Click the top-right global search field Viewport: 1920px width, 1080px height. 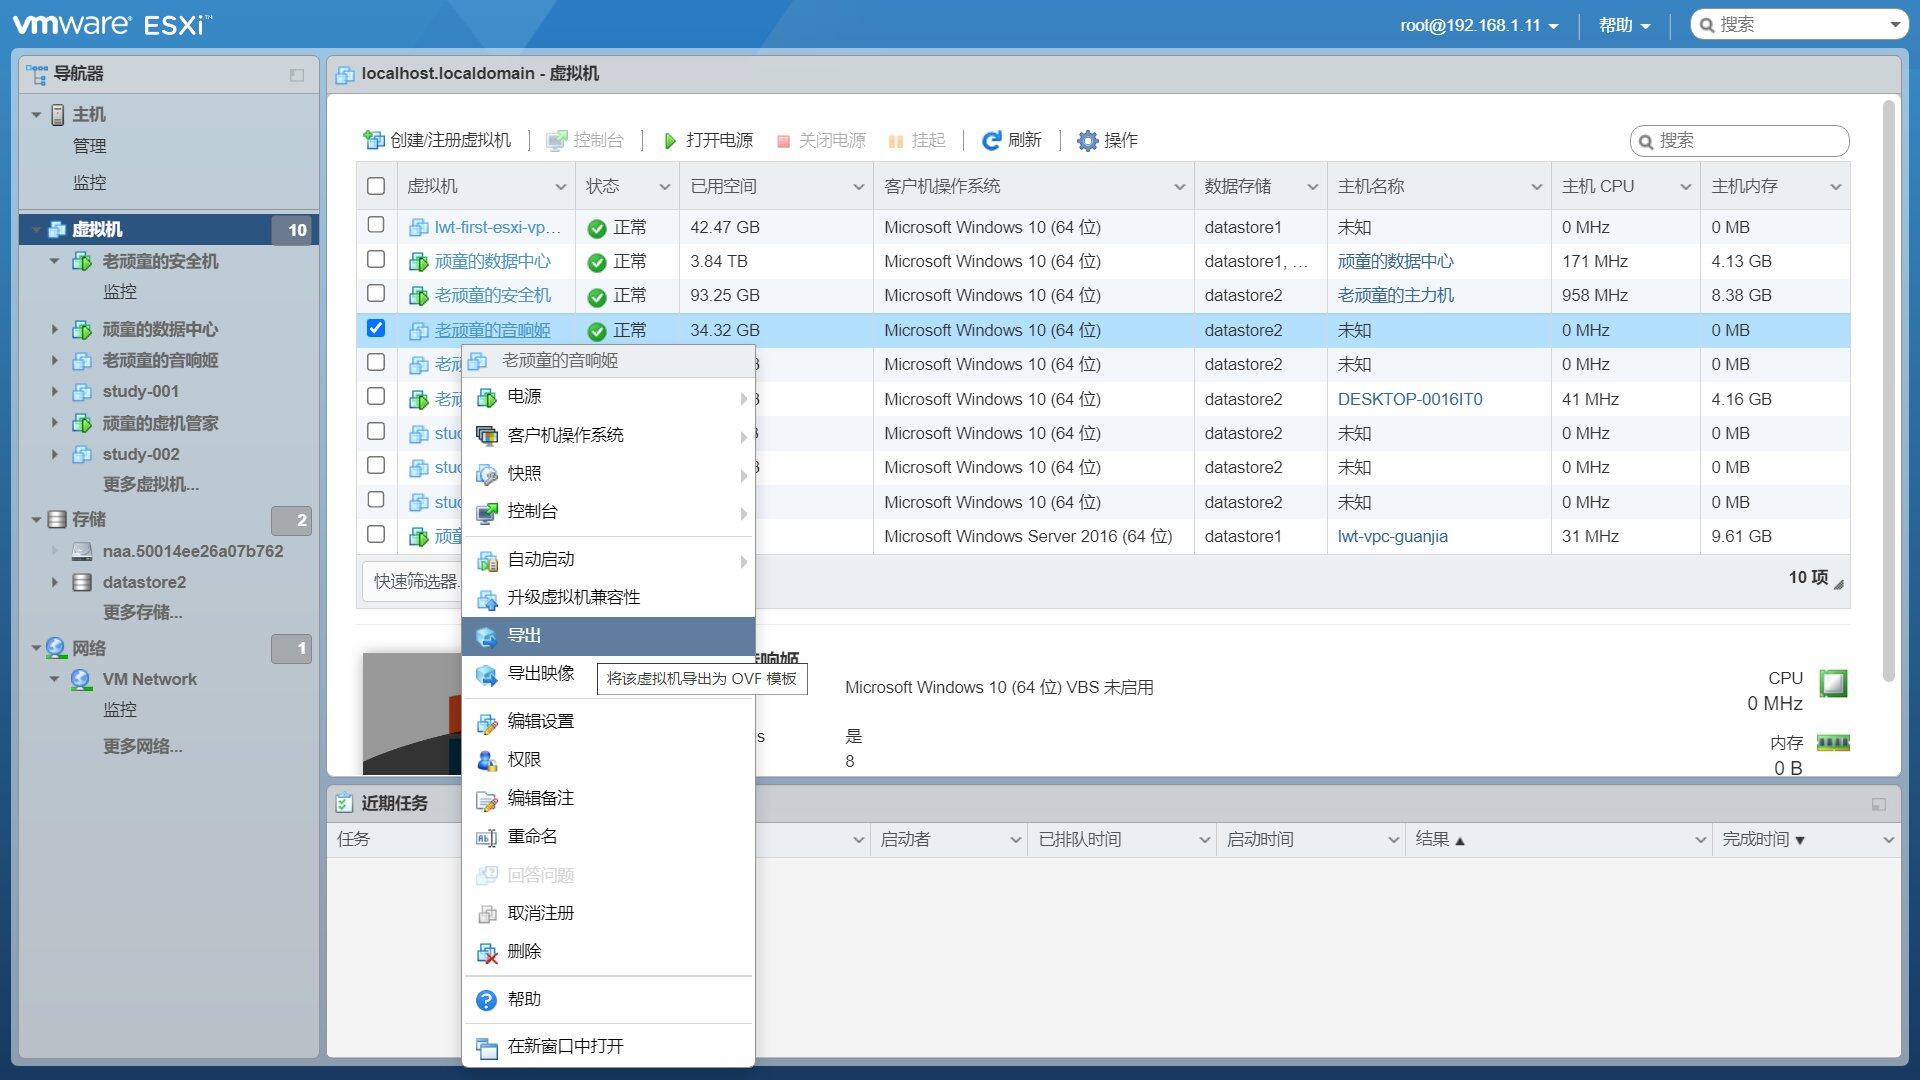click(1799, 25)
